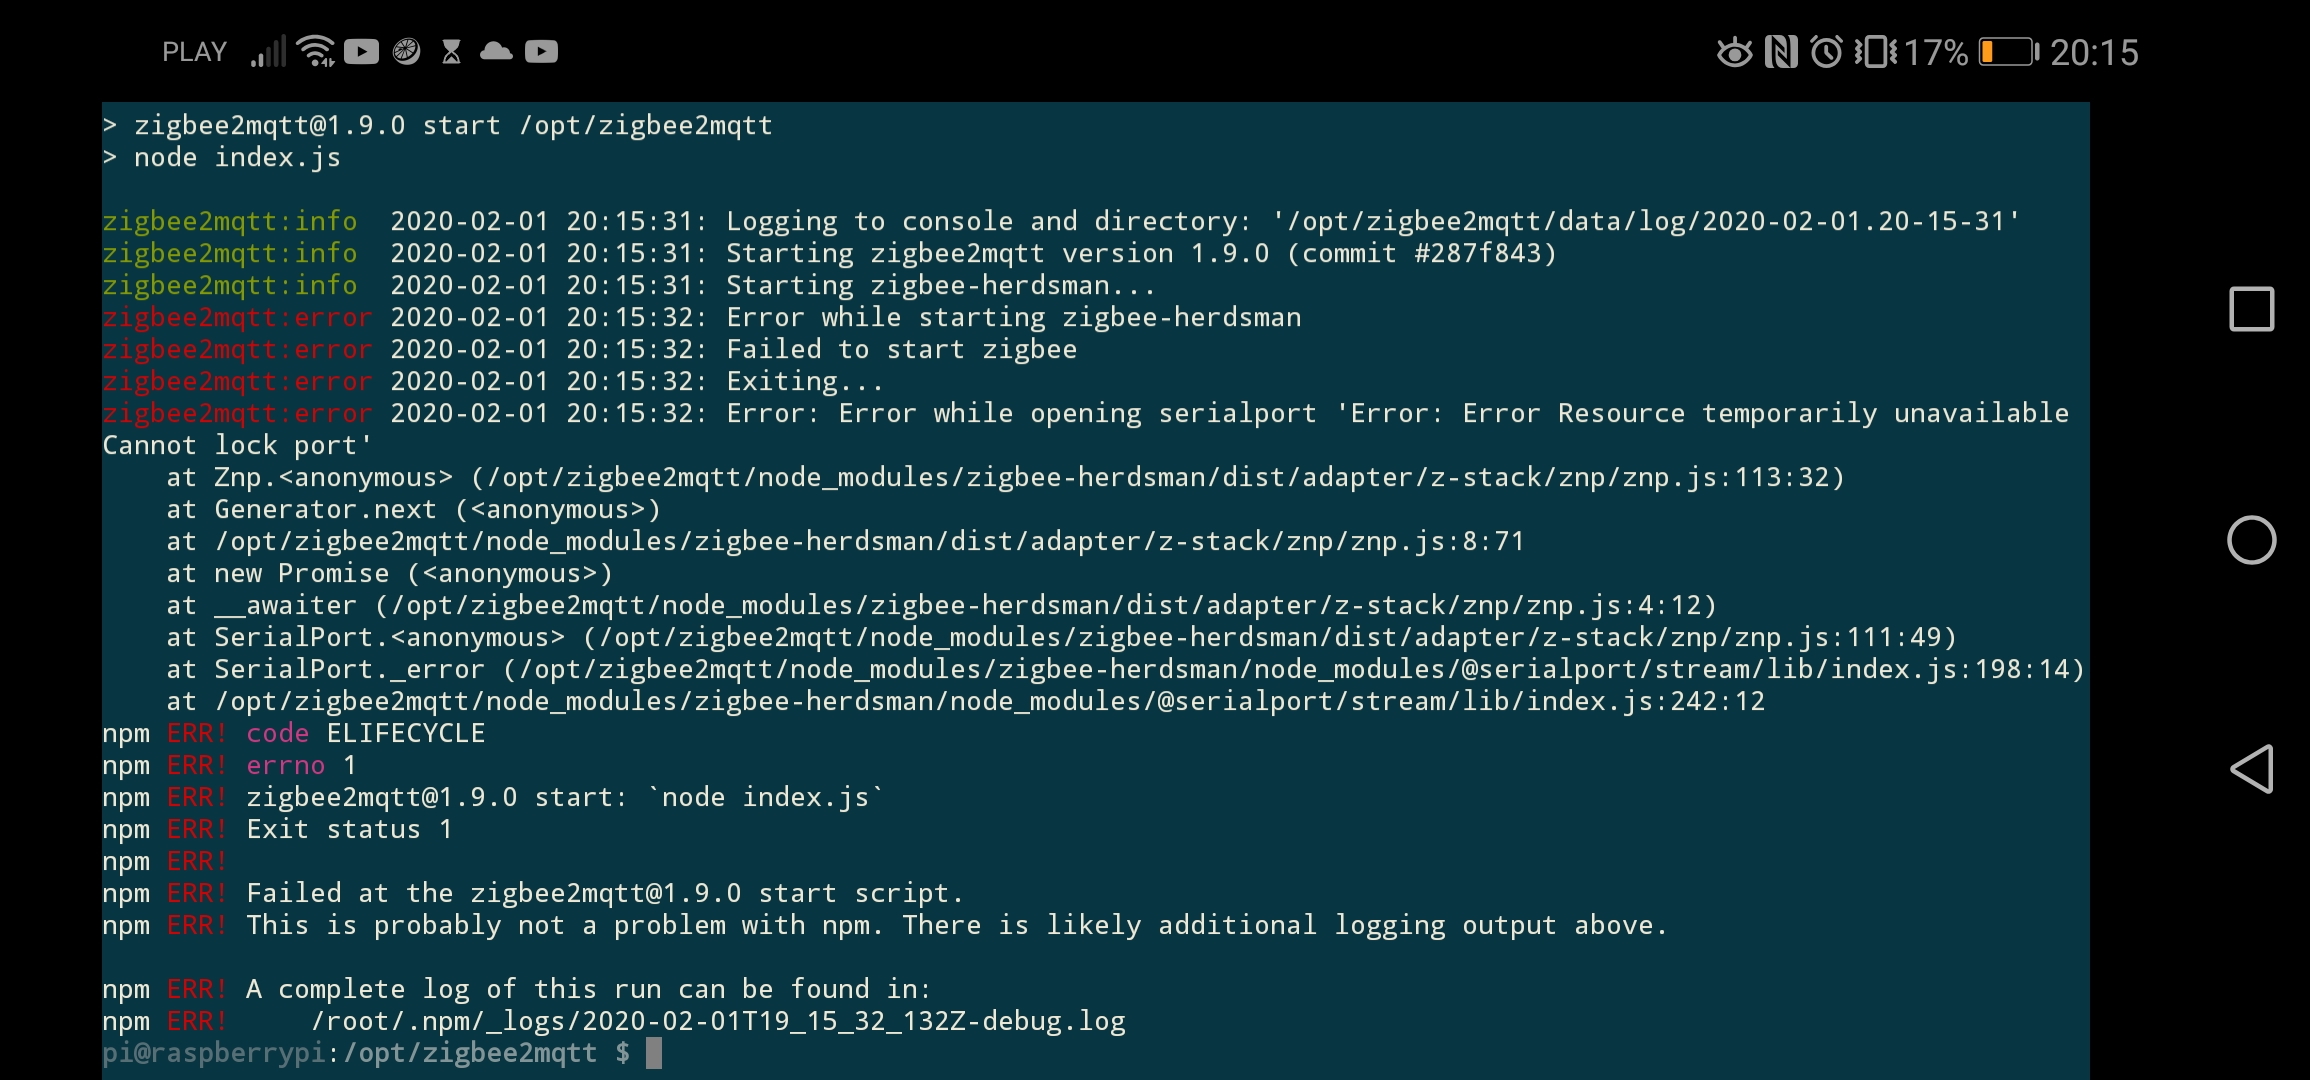Tap the NFC status icon
Screen dimensions: 2310x1080
point(1781,51)
